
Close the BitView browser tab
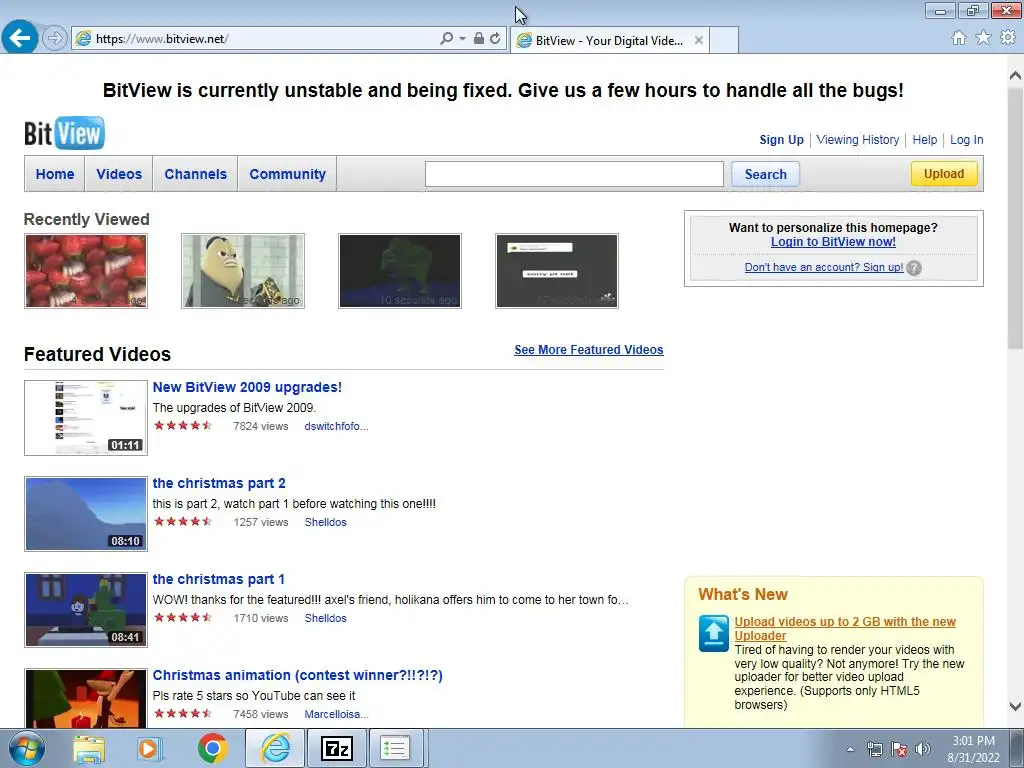click(x=699, y=40)
